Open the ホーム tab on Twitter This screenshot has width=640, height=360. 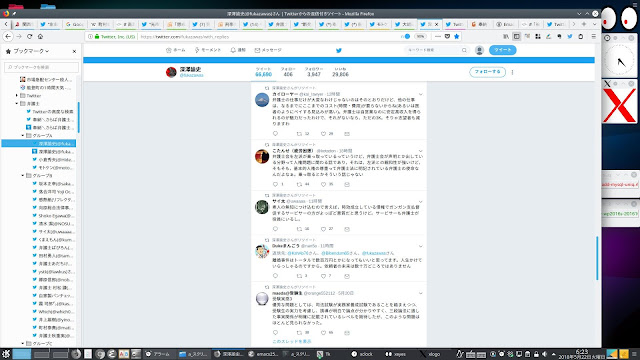coord(176,50)
